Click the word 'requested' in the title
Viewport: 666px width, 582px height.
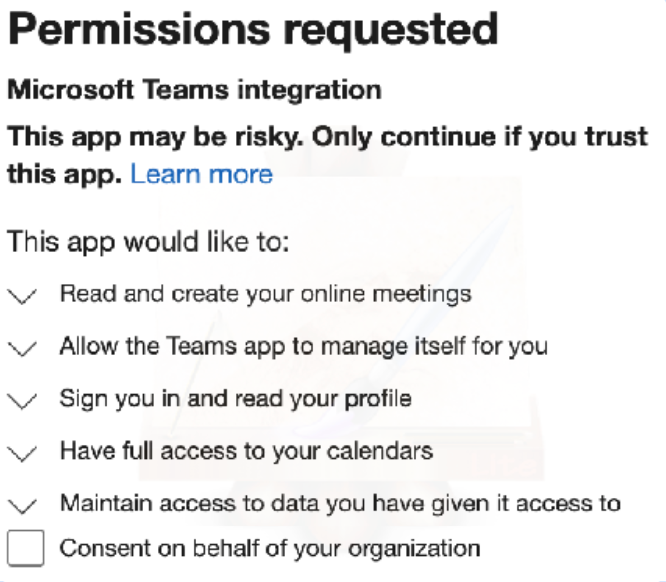click(390, 30)
